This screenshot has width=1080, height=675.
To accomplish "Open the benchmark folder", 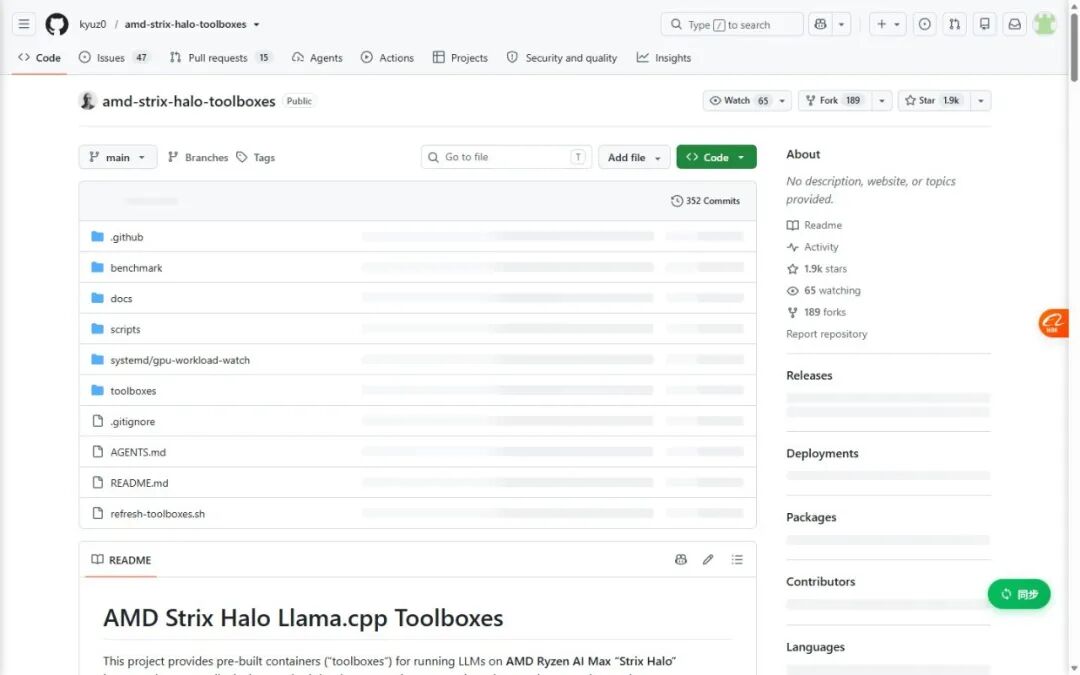I will pyautogui.click(x=136, y=268).
